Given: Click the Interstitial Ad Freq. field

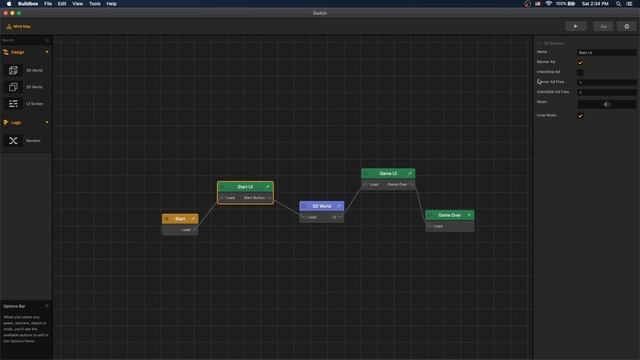Looking at the screenshot, I should click(607, 92).
